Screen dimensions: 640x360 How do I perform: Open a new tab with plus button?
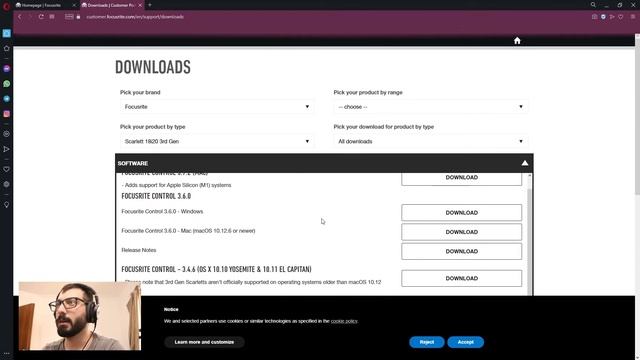[150, 5]
